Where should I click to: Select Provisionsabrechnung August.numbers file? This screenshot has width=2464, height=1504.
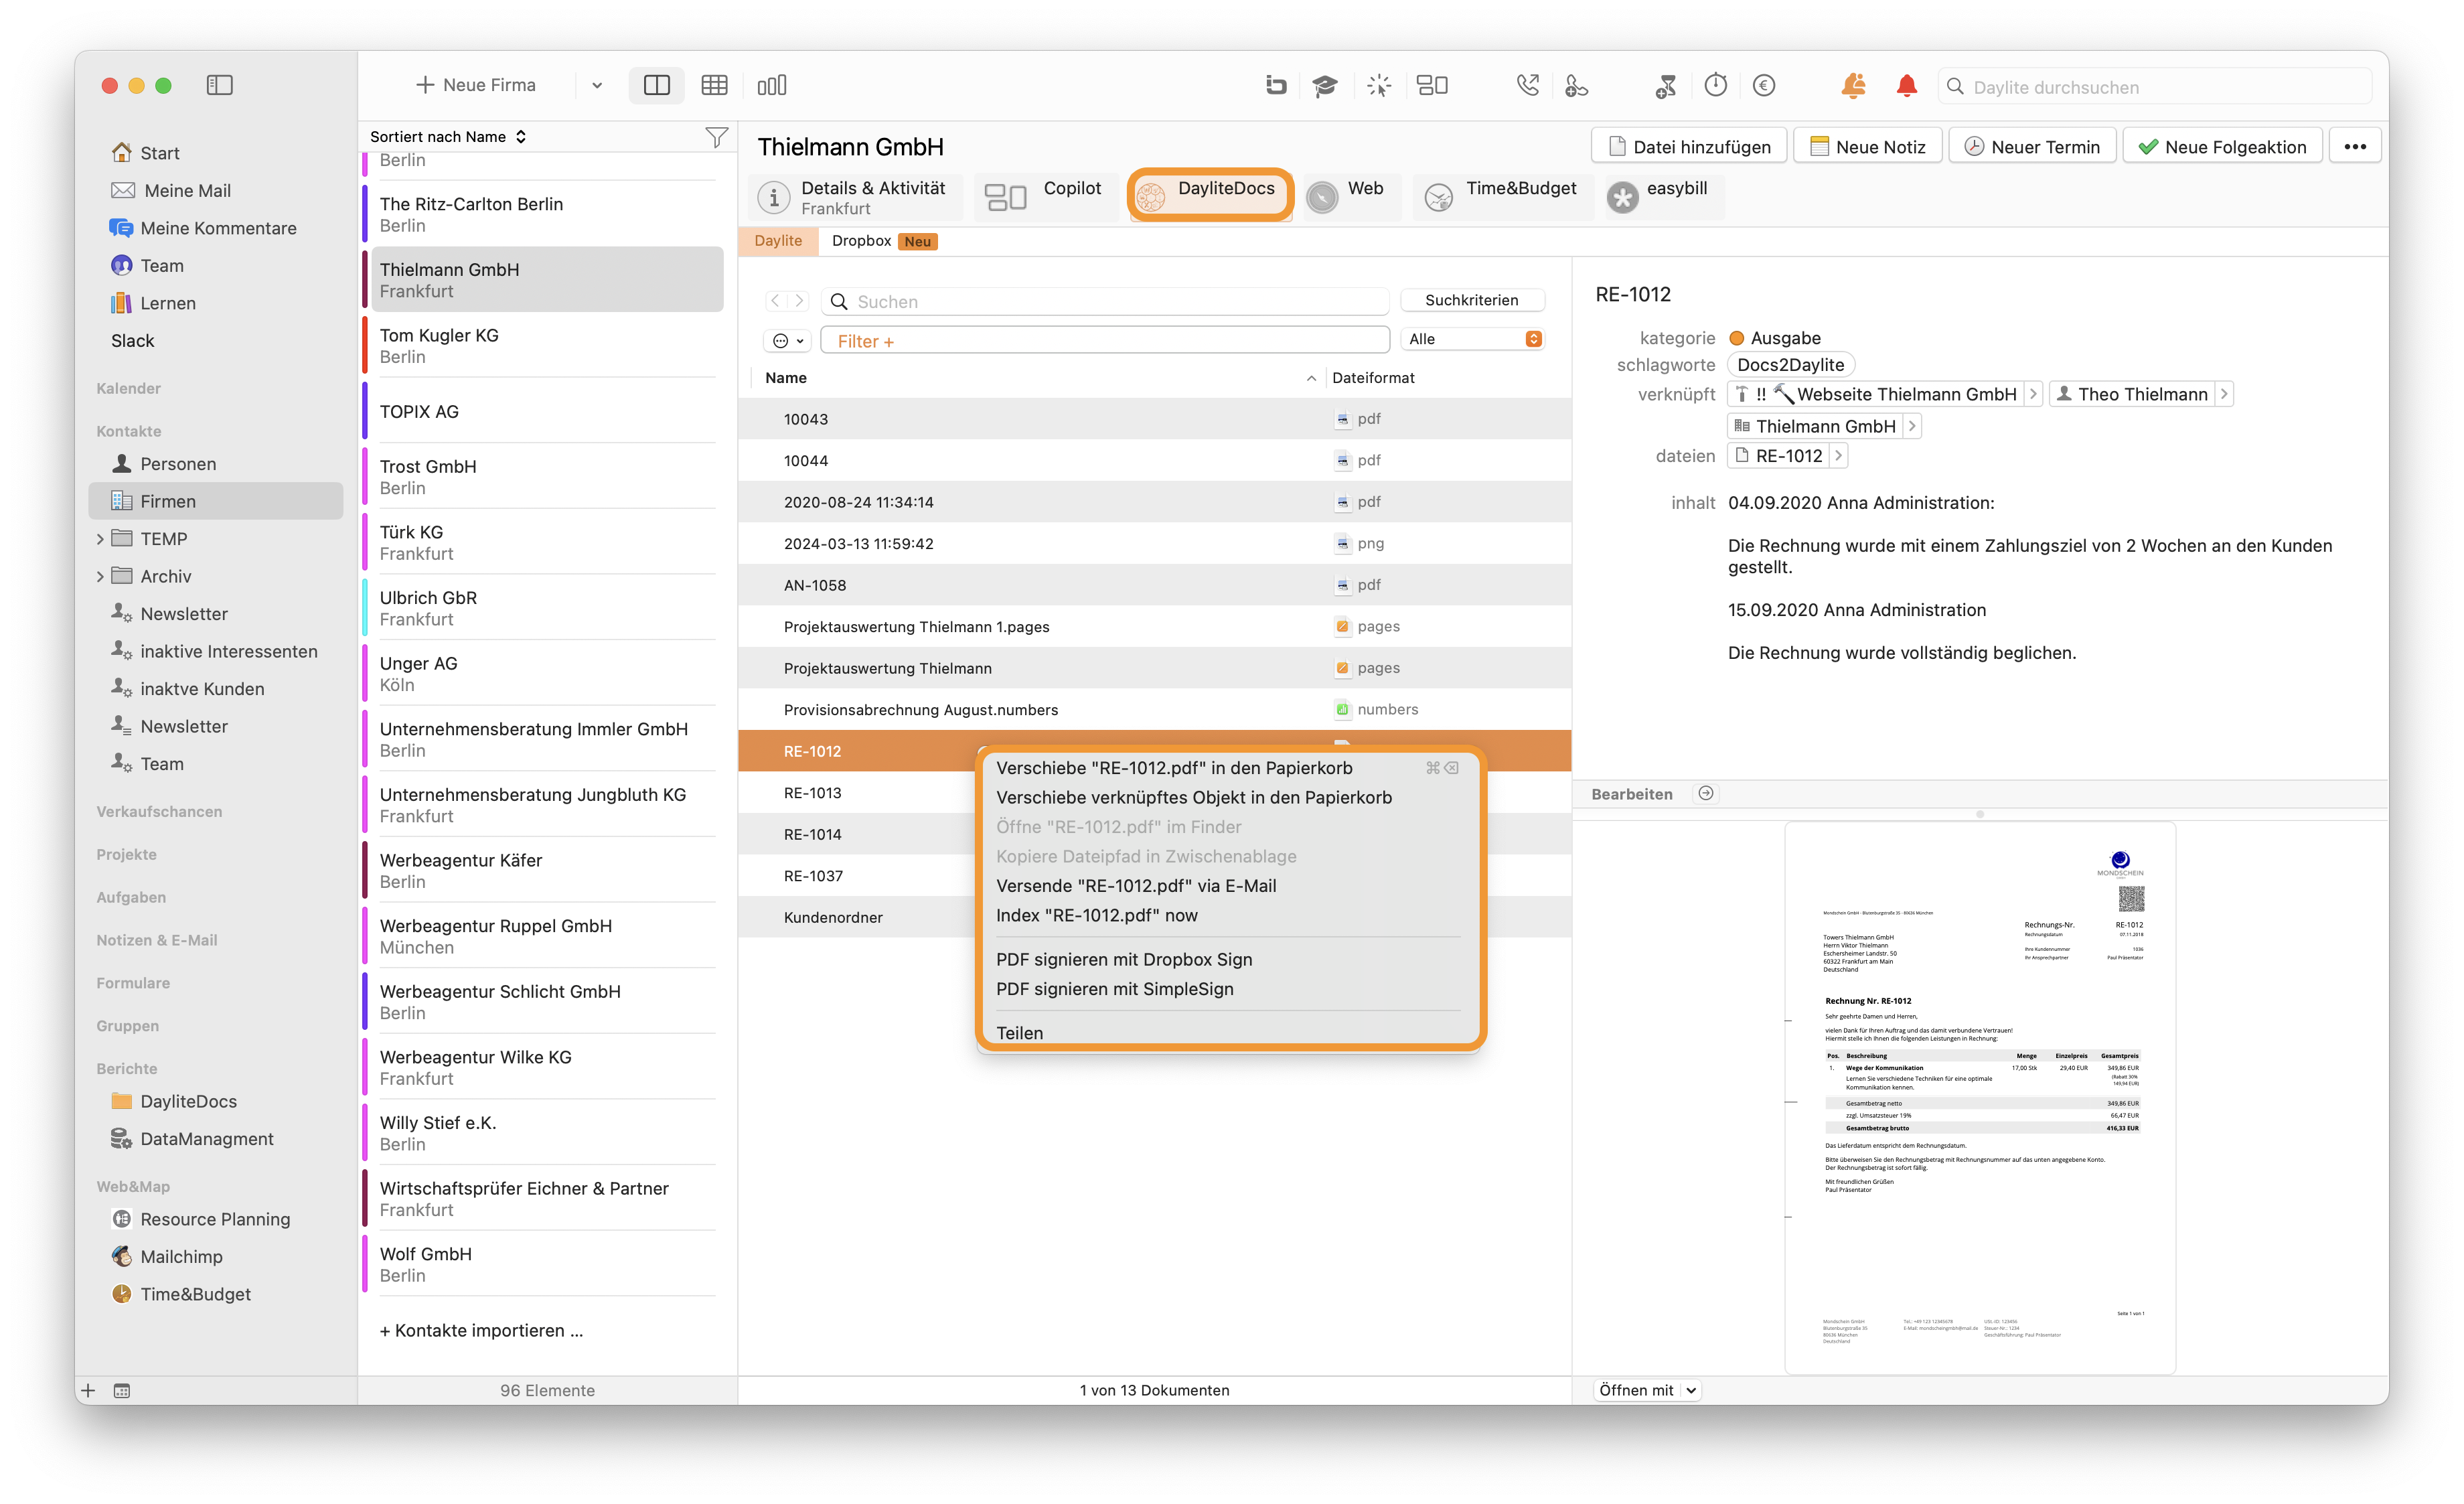[x=1154, y=709]
